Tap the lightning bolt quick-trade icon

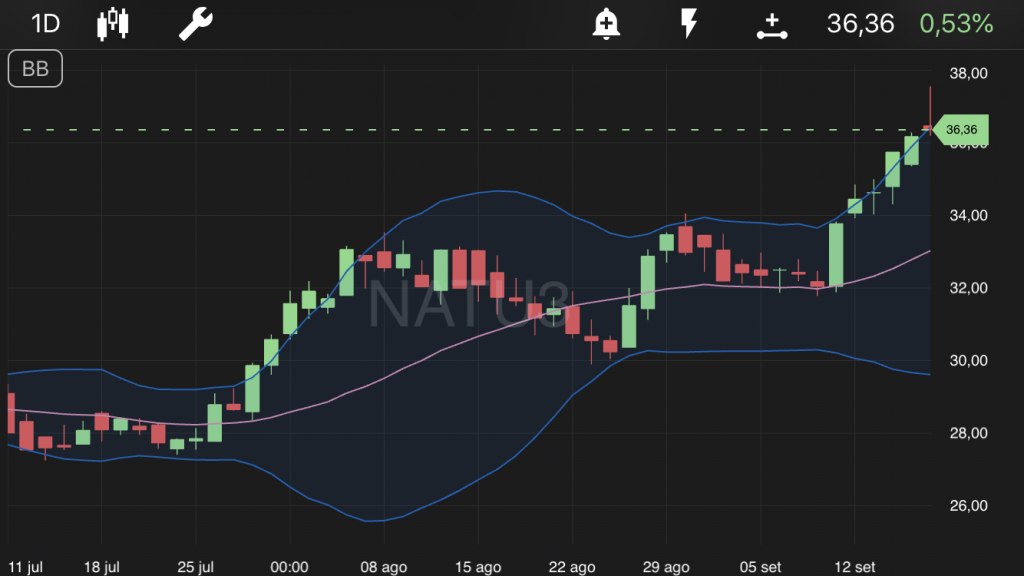(689, 24)
